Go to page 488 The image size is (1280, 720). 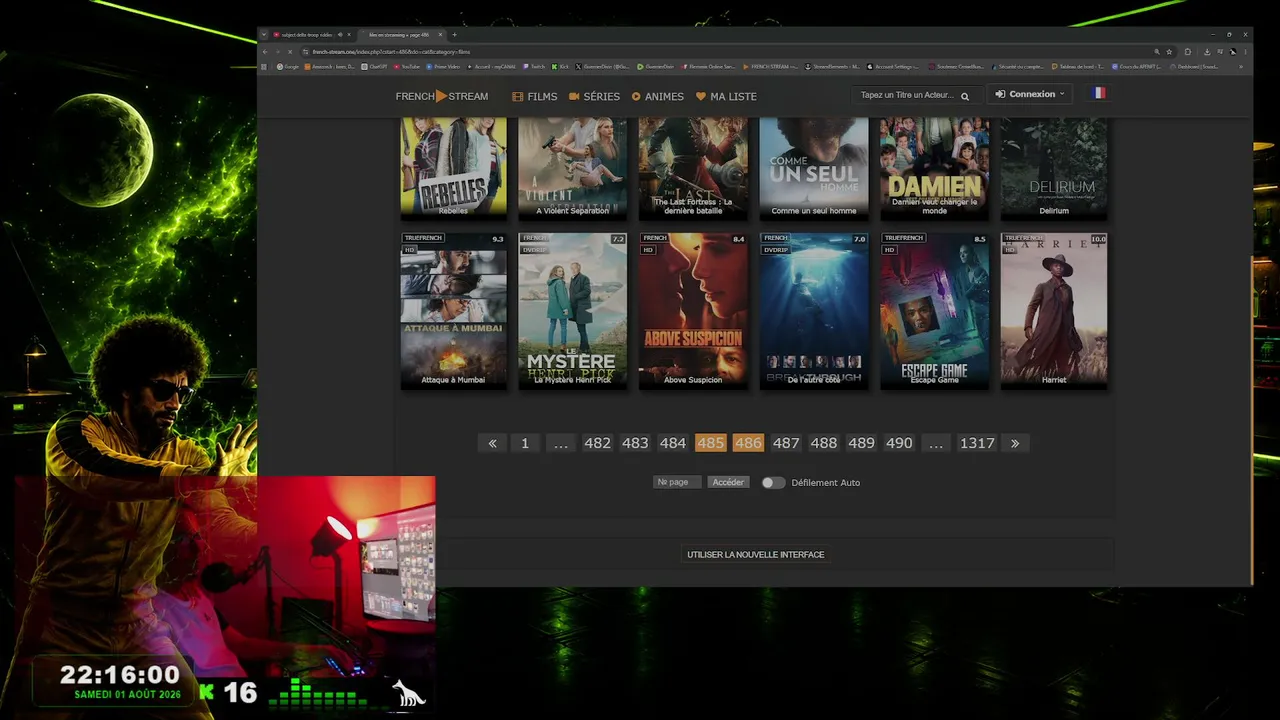(x=824, y=443)
